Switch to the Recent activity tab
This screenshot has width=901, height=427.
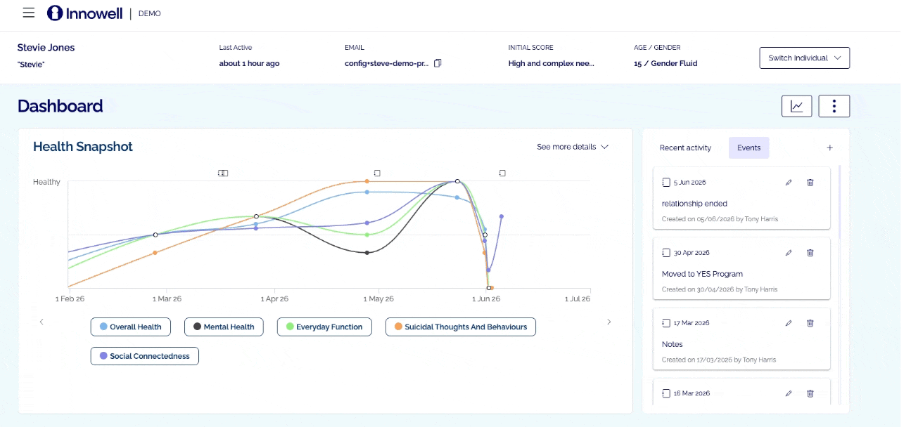[685, 148]
